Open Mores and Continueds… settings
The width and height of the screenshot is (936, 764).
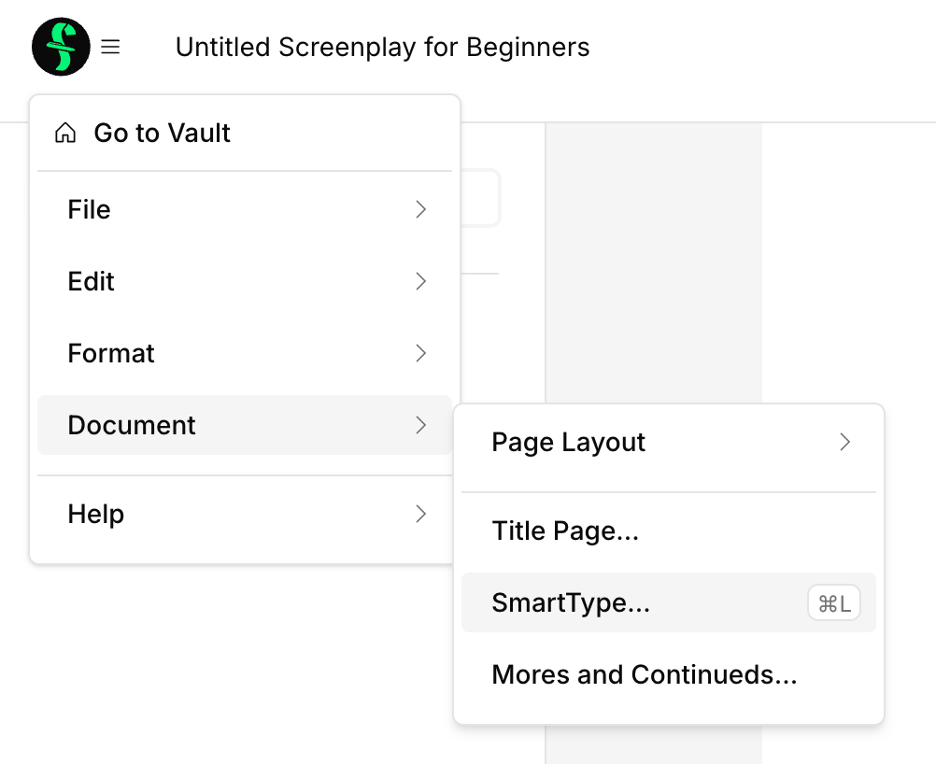[644, 675]
